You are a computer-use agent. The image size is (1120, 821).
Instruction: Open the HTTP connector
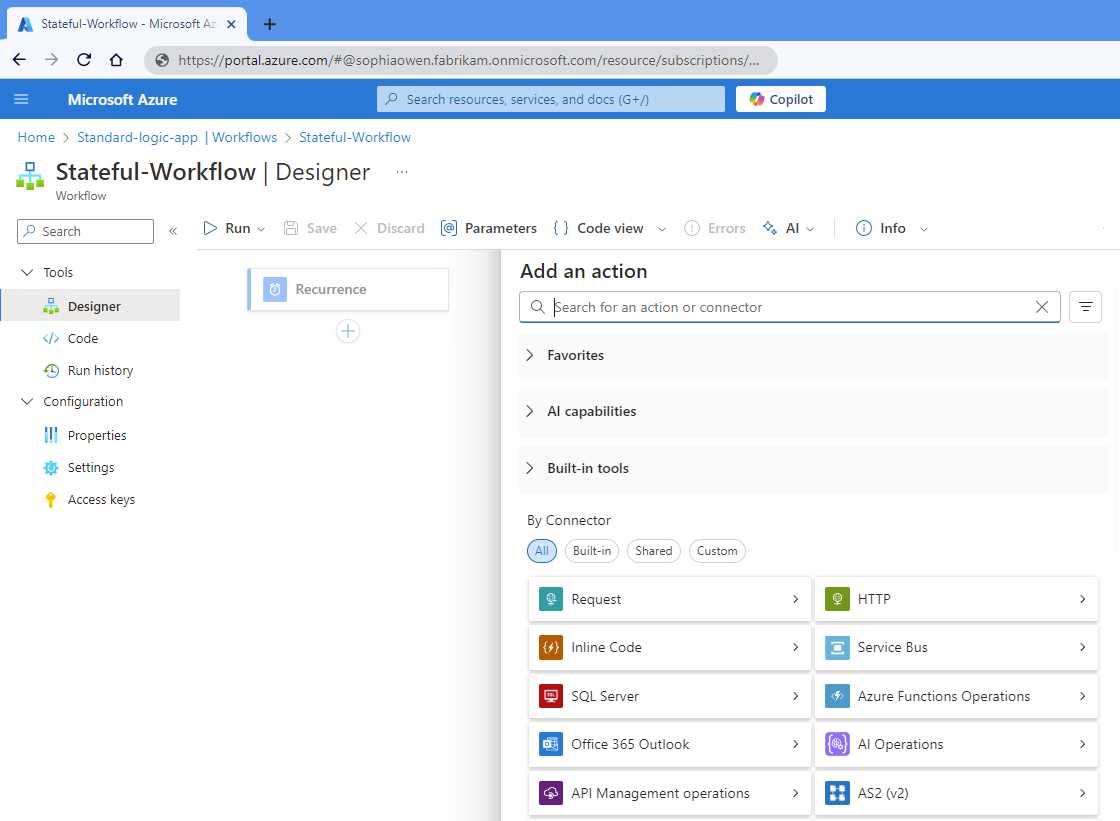pos(956,599)
